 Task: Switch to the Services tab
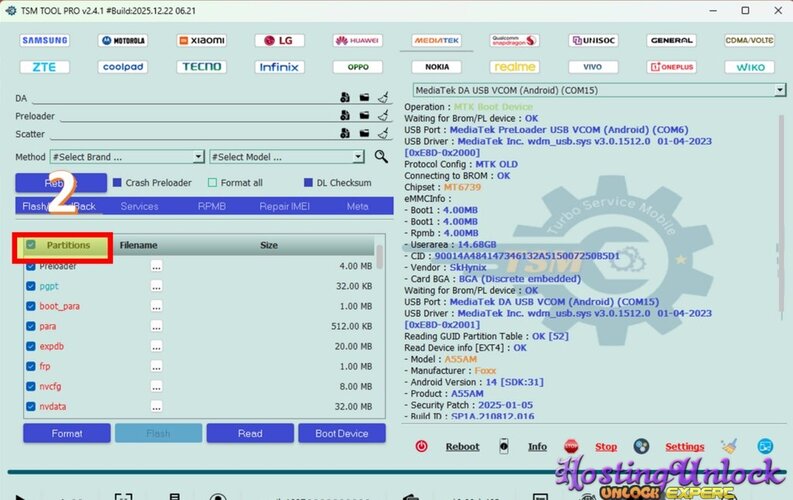[140, 206]
